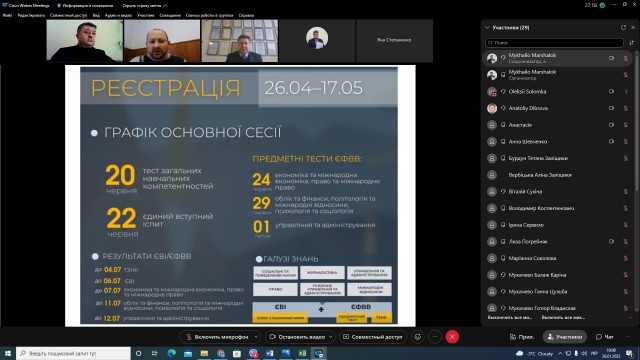This screenshot has width=640, height=360.
Task: Pop out the participants panel
Action: point(623,27)
